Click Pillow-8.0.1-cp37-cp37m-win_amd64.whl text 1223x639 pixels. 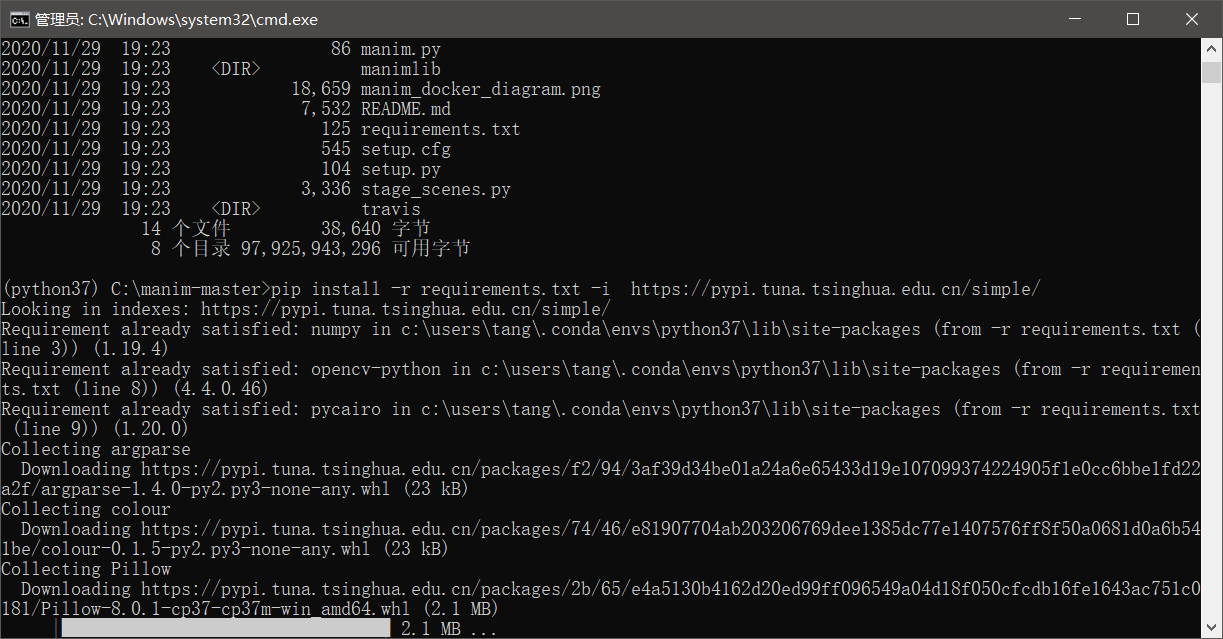[226, 609]
